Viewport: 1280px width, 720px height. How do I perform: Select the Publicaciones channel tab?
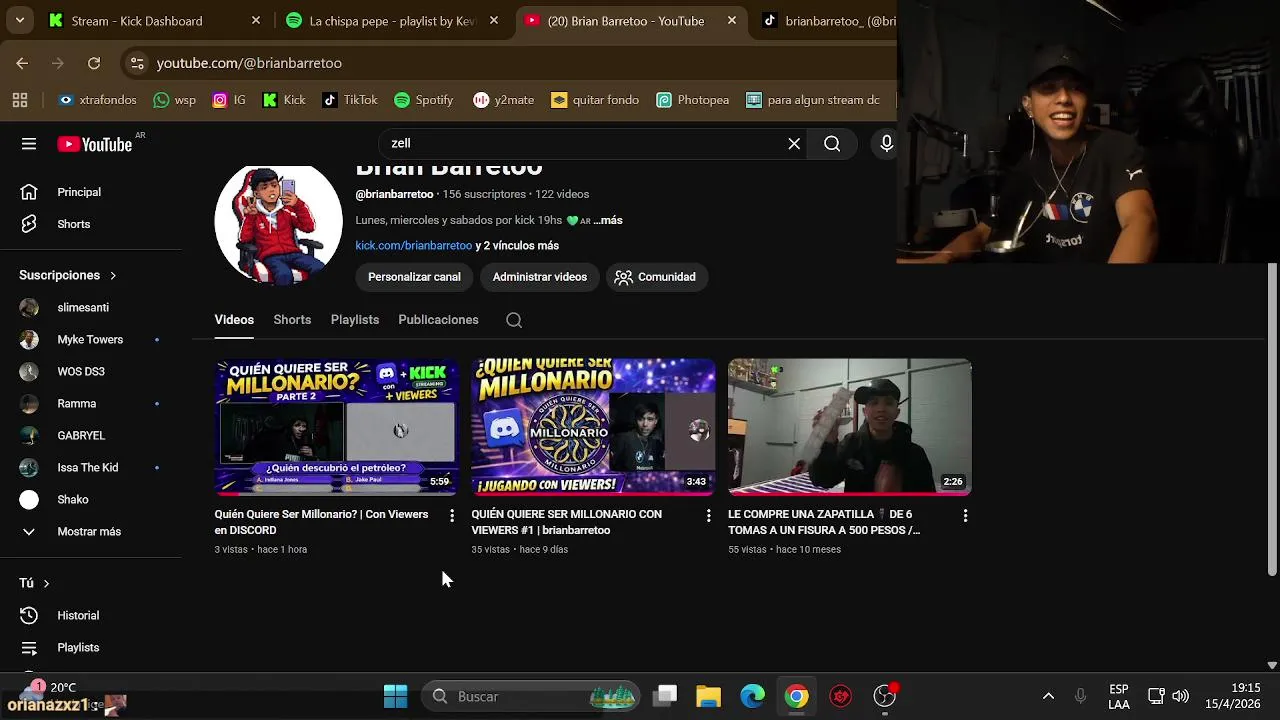click(438, 320)
